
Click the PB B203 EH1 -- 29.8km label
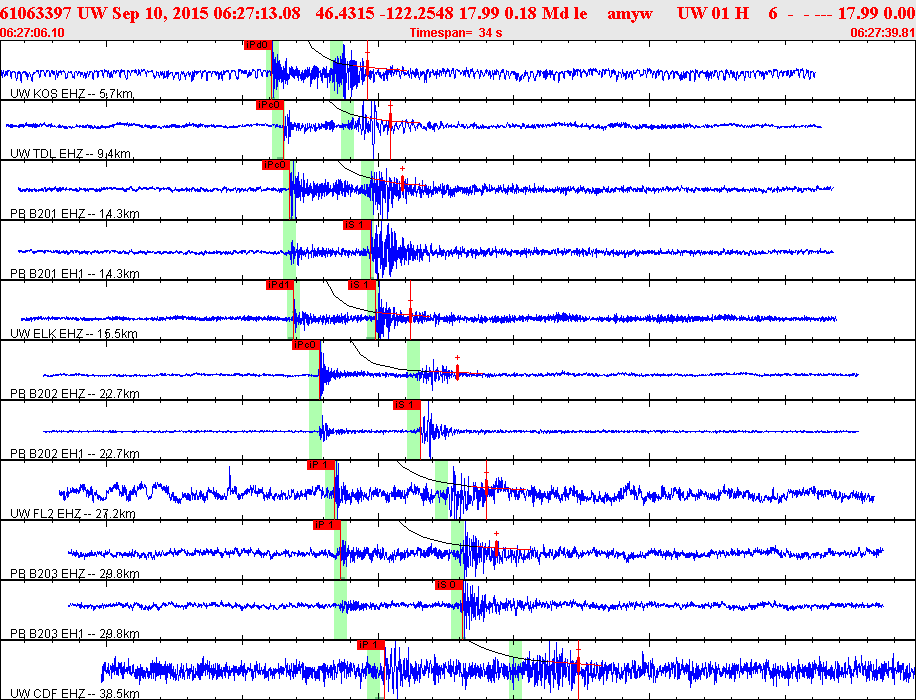[x=75, y=633]
